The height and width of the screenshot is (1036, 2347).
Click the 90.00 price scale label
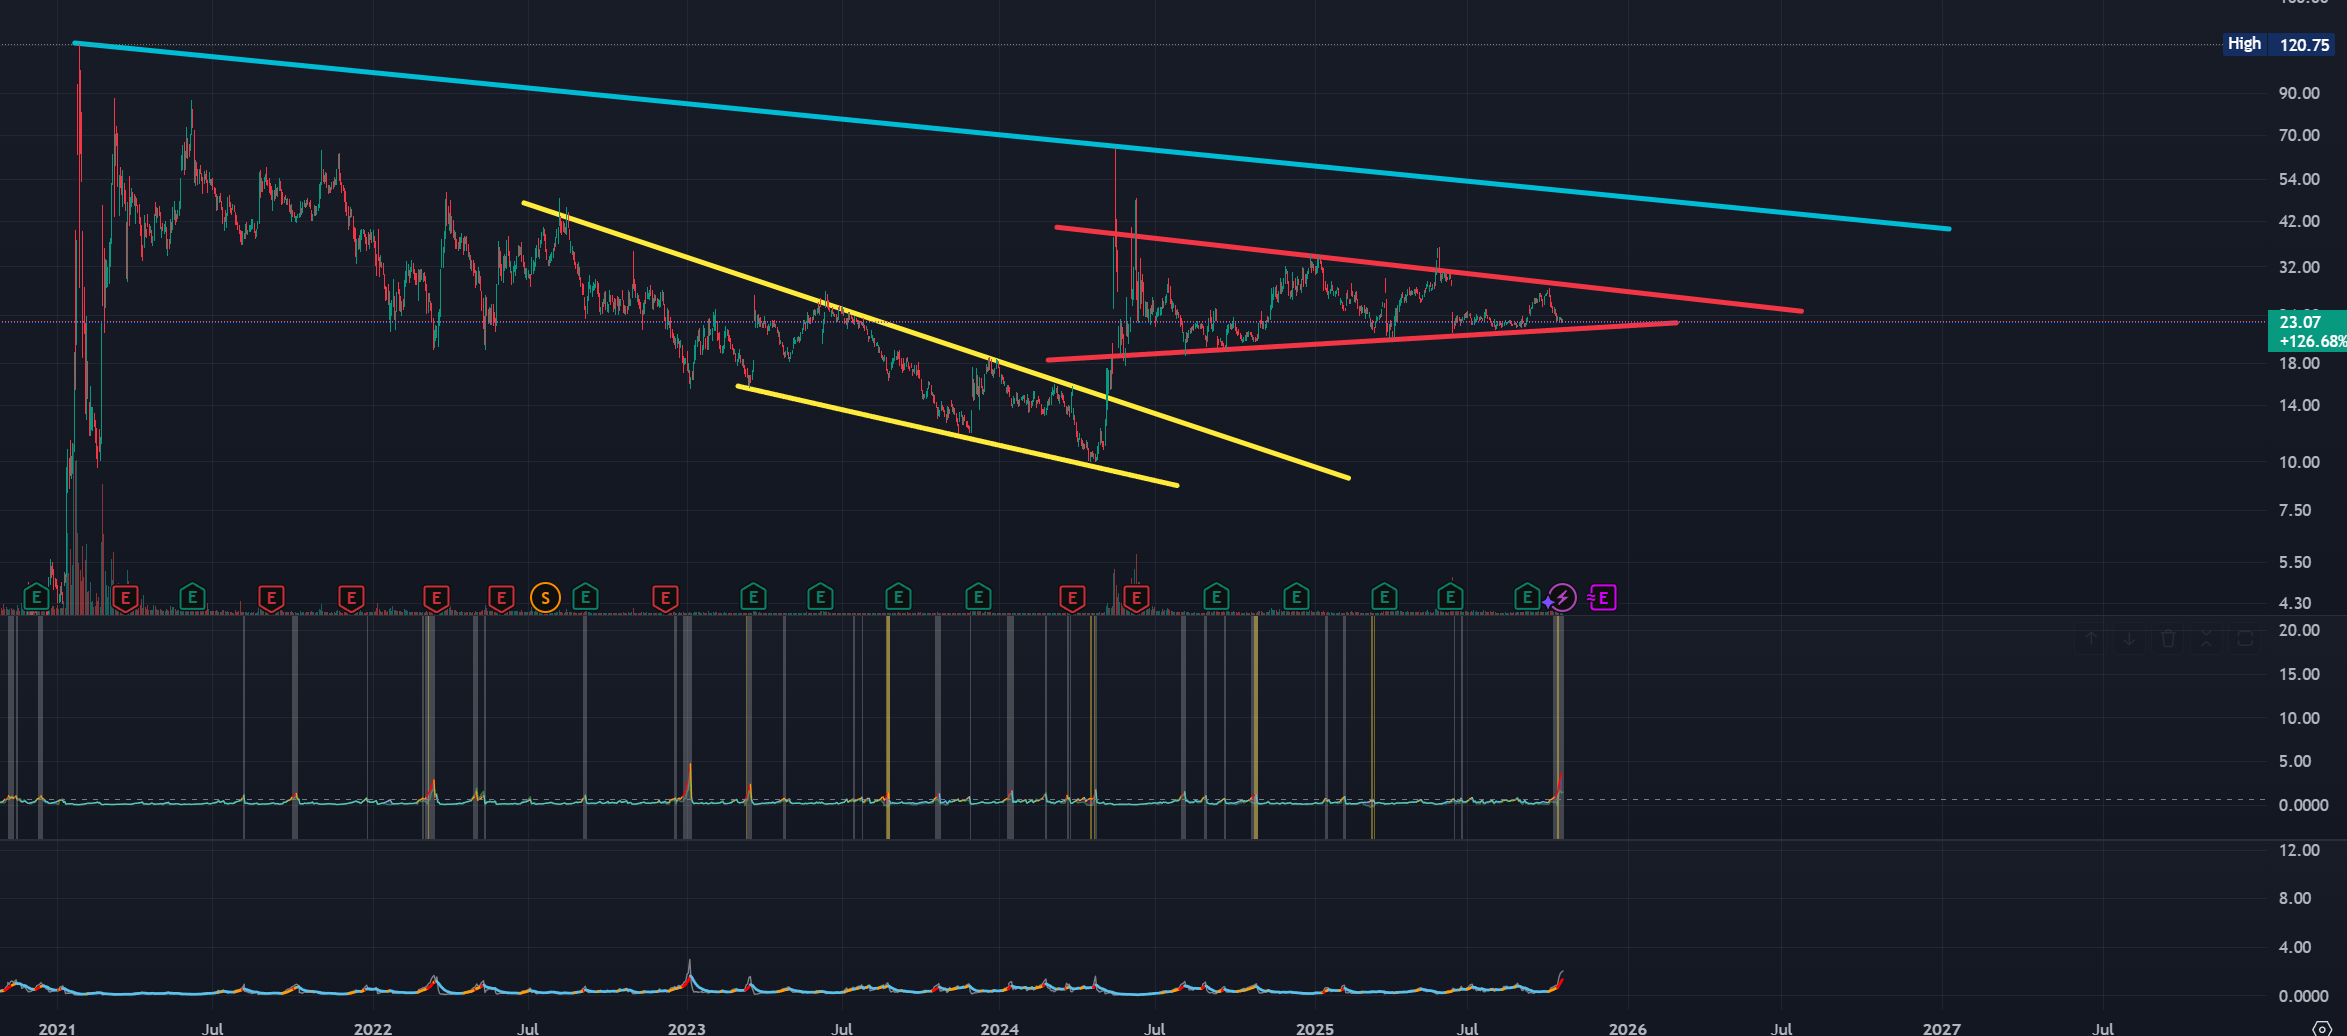point(2299,93)
